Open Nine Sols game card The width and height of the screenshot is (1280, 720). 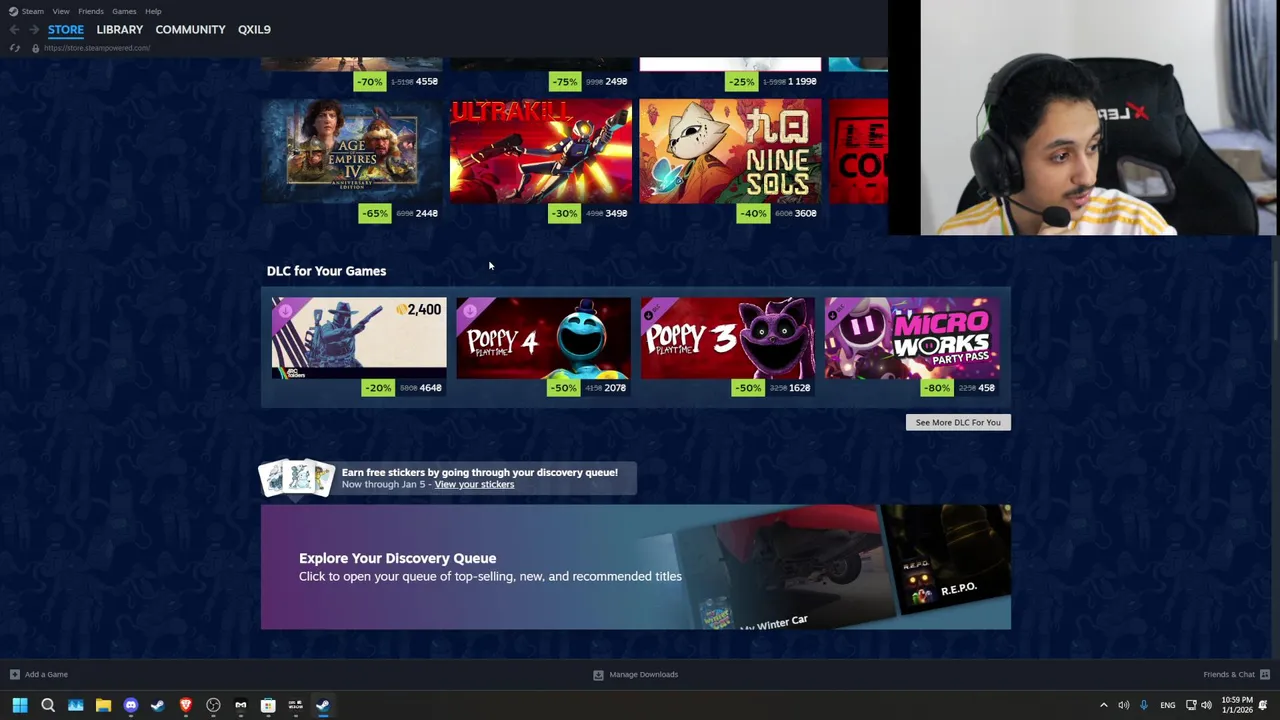730,151
